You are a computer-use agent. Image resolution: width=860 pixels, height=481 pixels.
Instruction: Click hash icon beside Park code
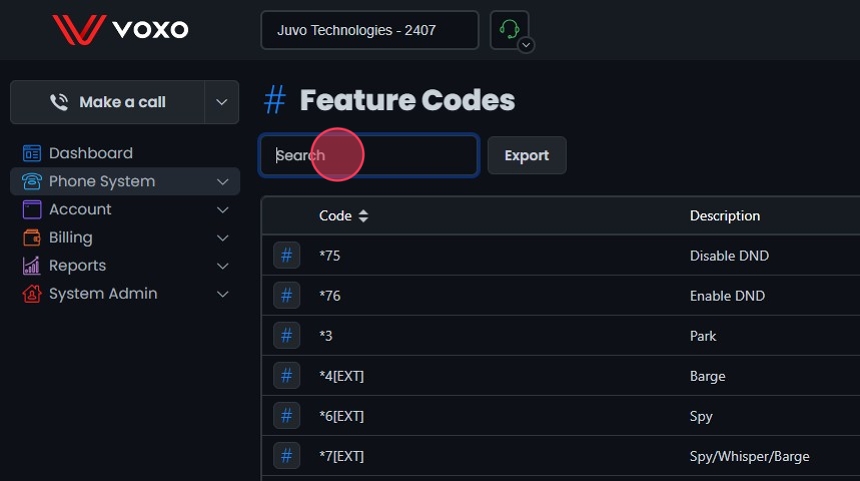click(x=287, y=336)
